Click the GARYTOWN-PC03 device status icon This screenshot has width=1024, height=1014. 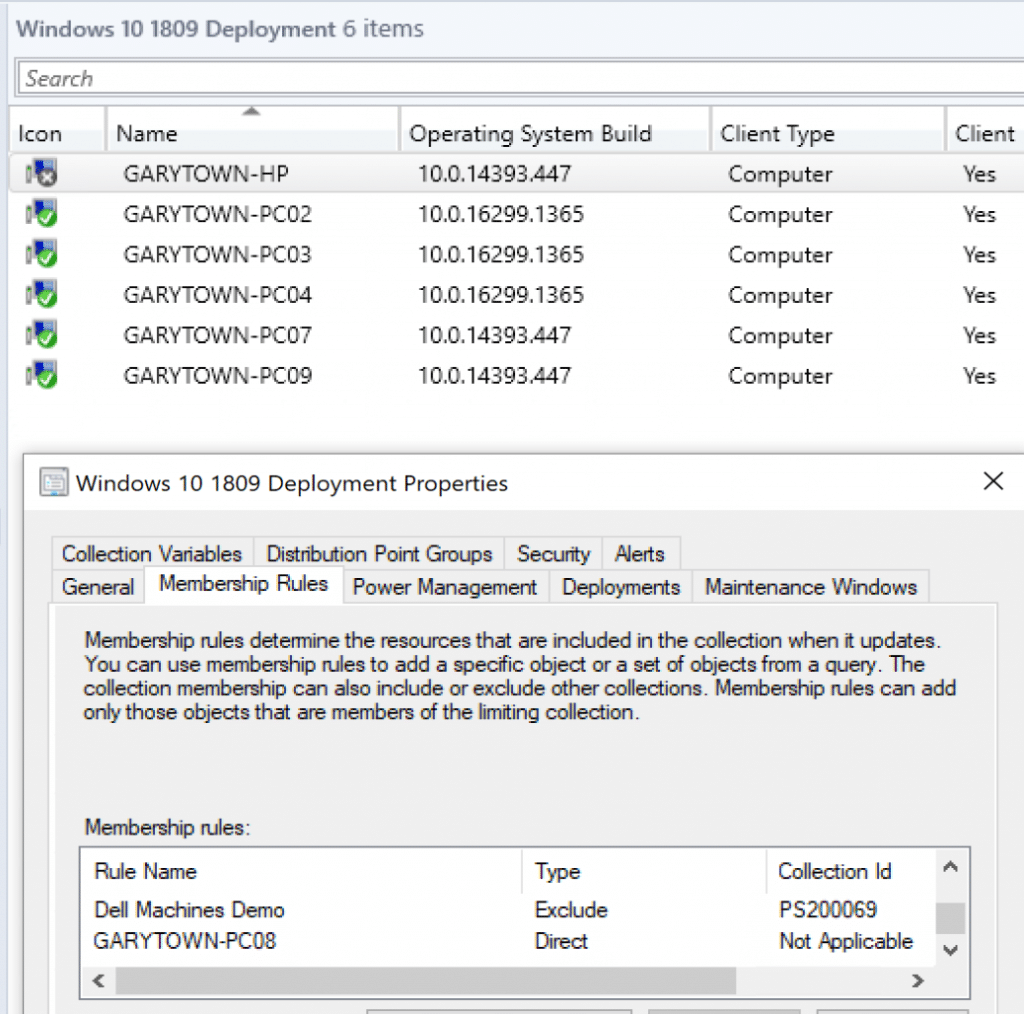click(x=42, y=255)
